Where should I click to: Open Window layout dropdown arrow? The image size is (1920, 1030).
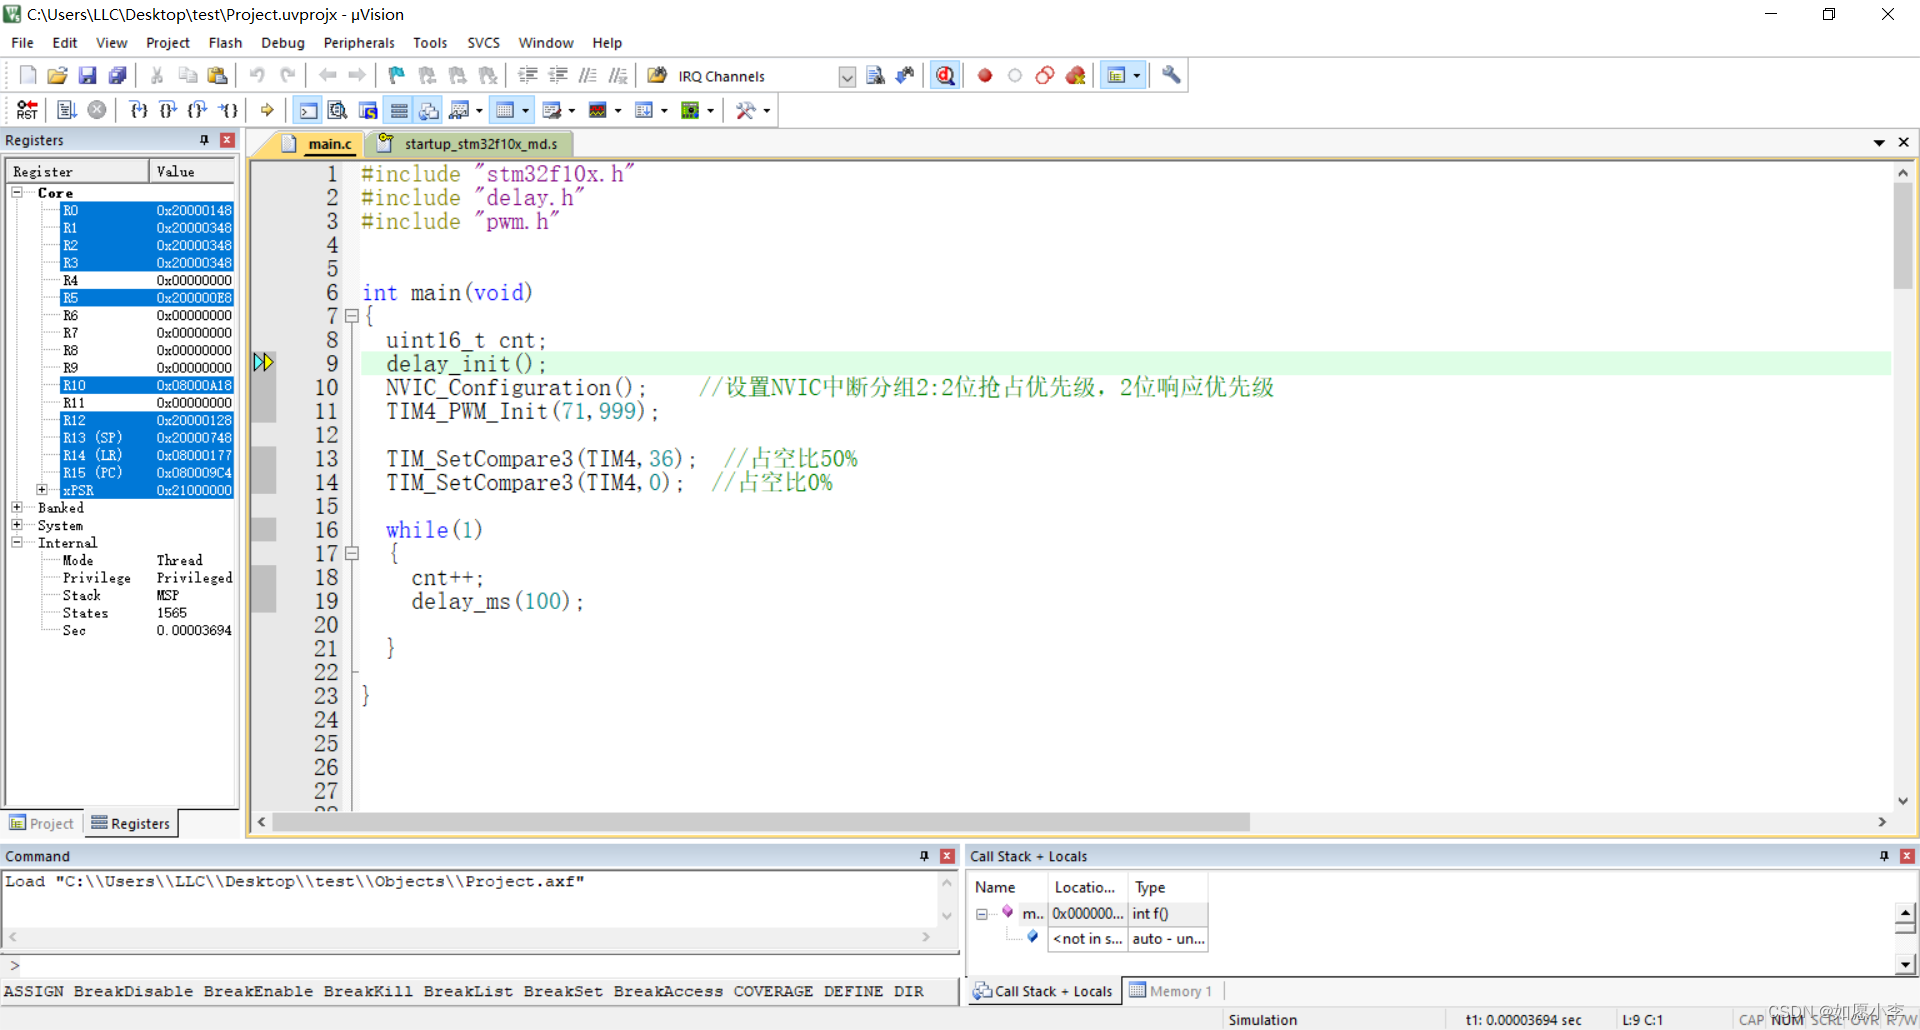tap(1137, 76)
